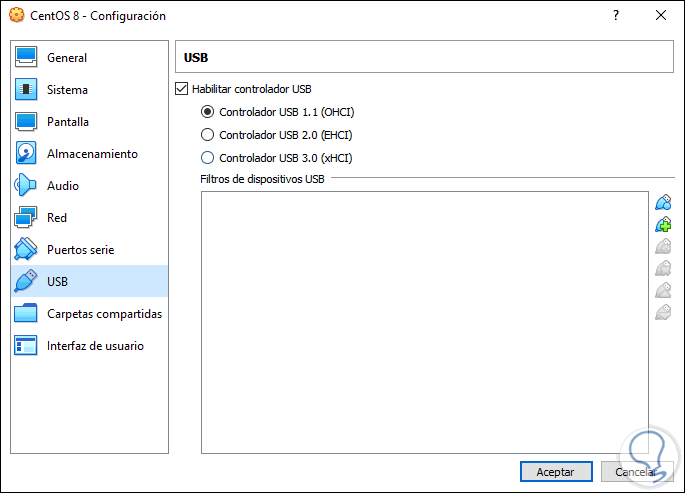Select Controlador USB 1.1 (OHCI)
This screenshot has height=493, width=685.
click(208, 112)
